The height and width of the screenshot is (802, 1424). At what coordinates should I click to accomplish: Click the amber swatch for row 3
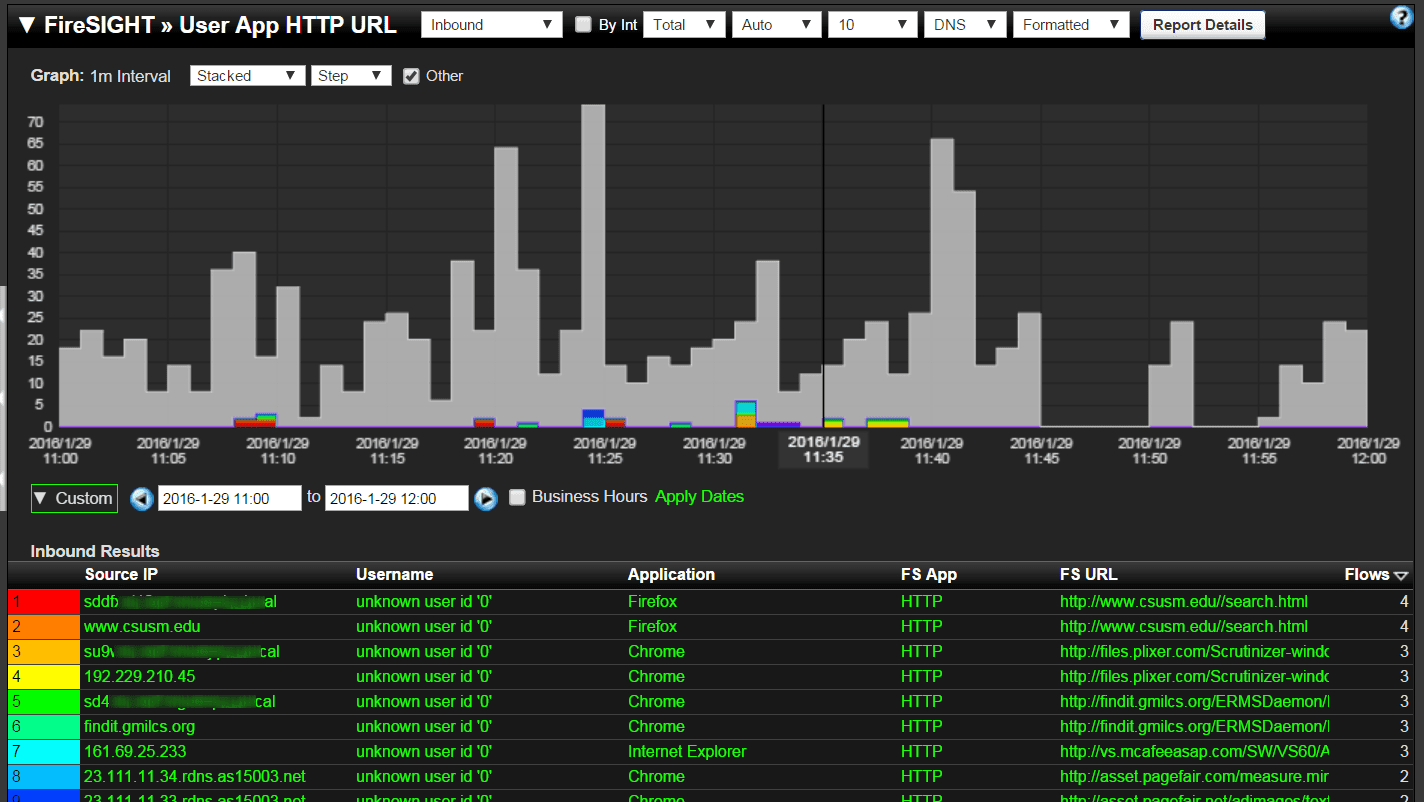point(44,652)
